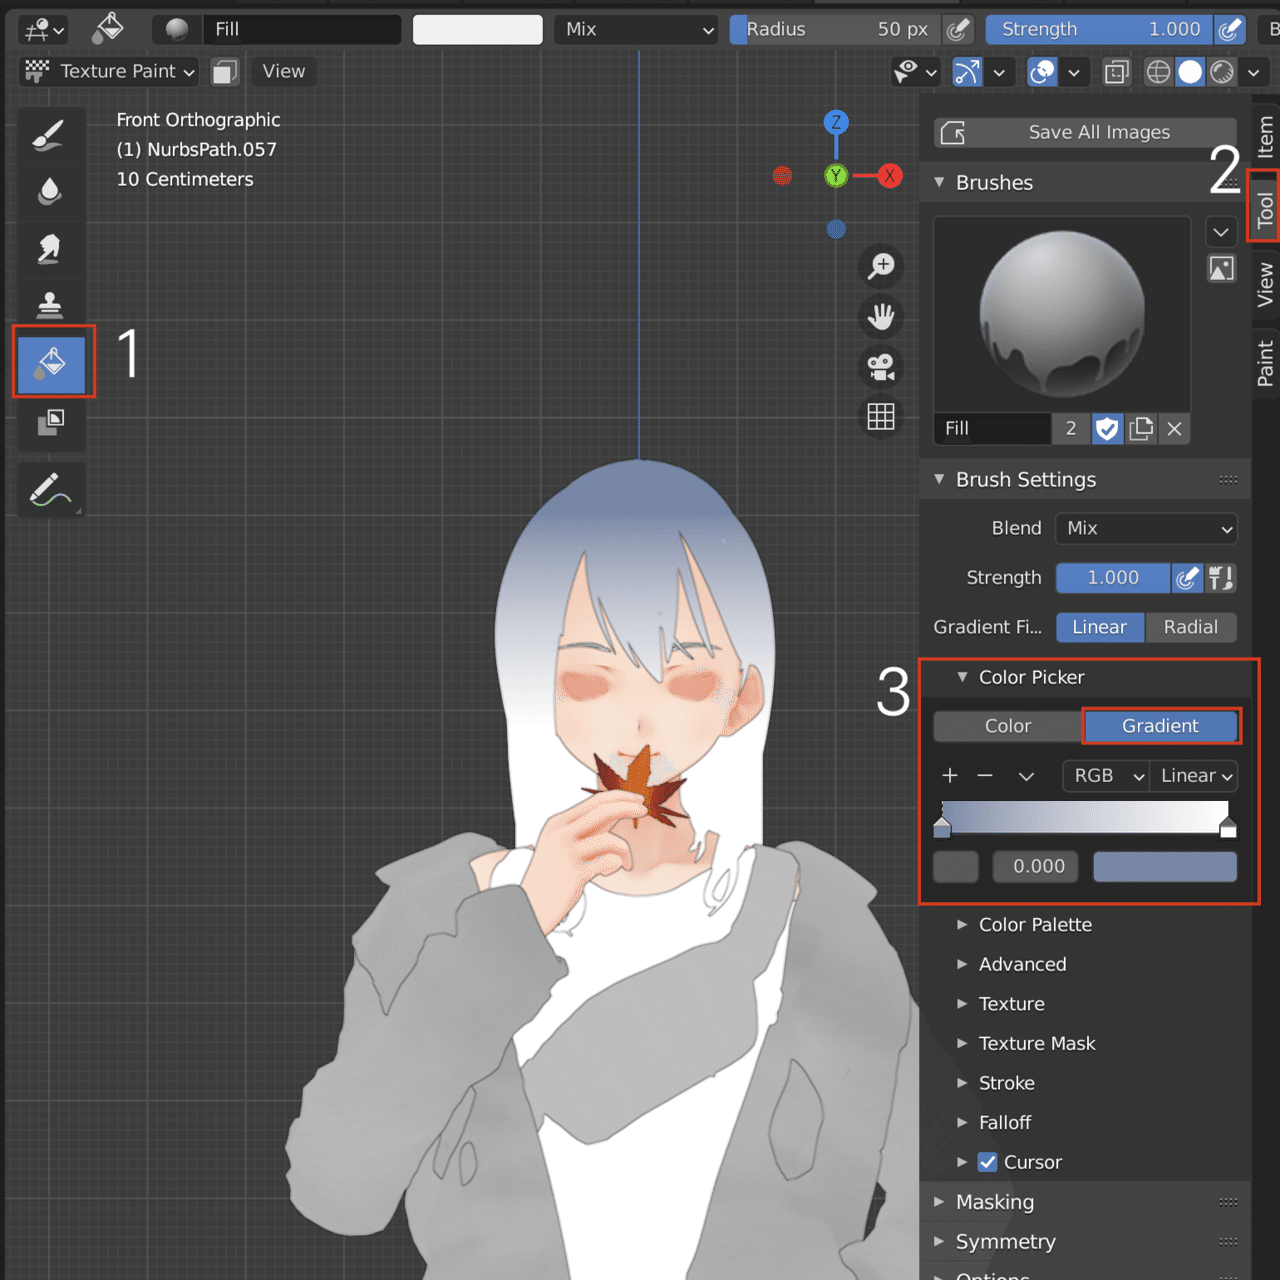
Task: Toggle the fake user shield on the Fill brush
Action: click(1107, 428)
